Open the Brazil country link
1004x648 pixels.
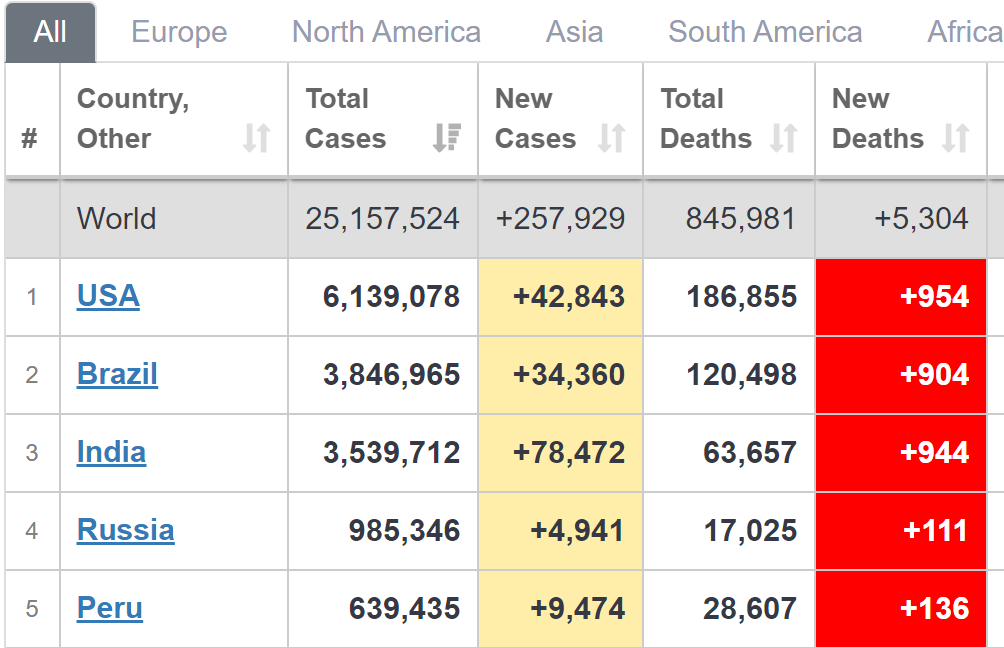(117, 375)
